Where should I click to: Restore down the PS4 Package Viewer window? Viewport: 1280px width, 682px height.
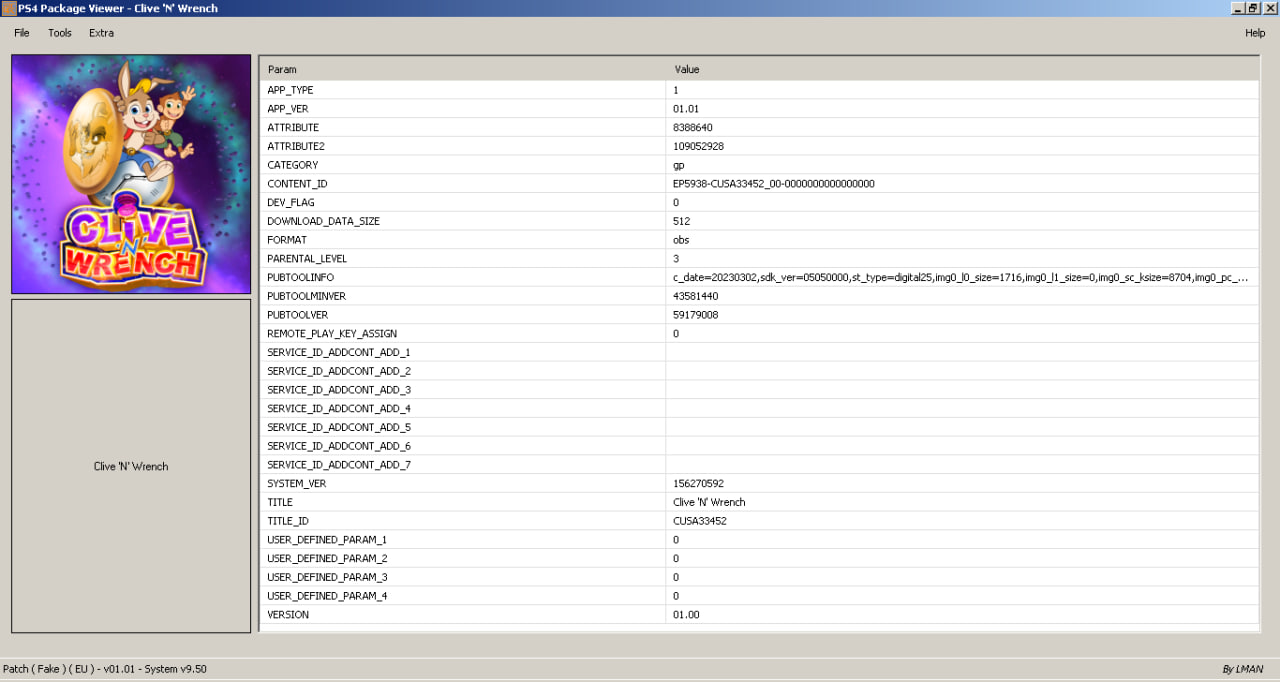click(1253, 8)
